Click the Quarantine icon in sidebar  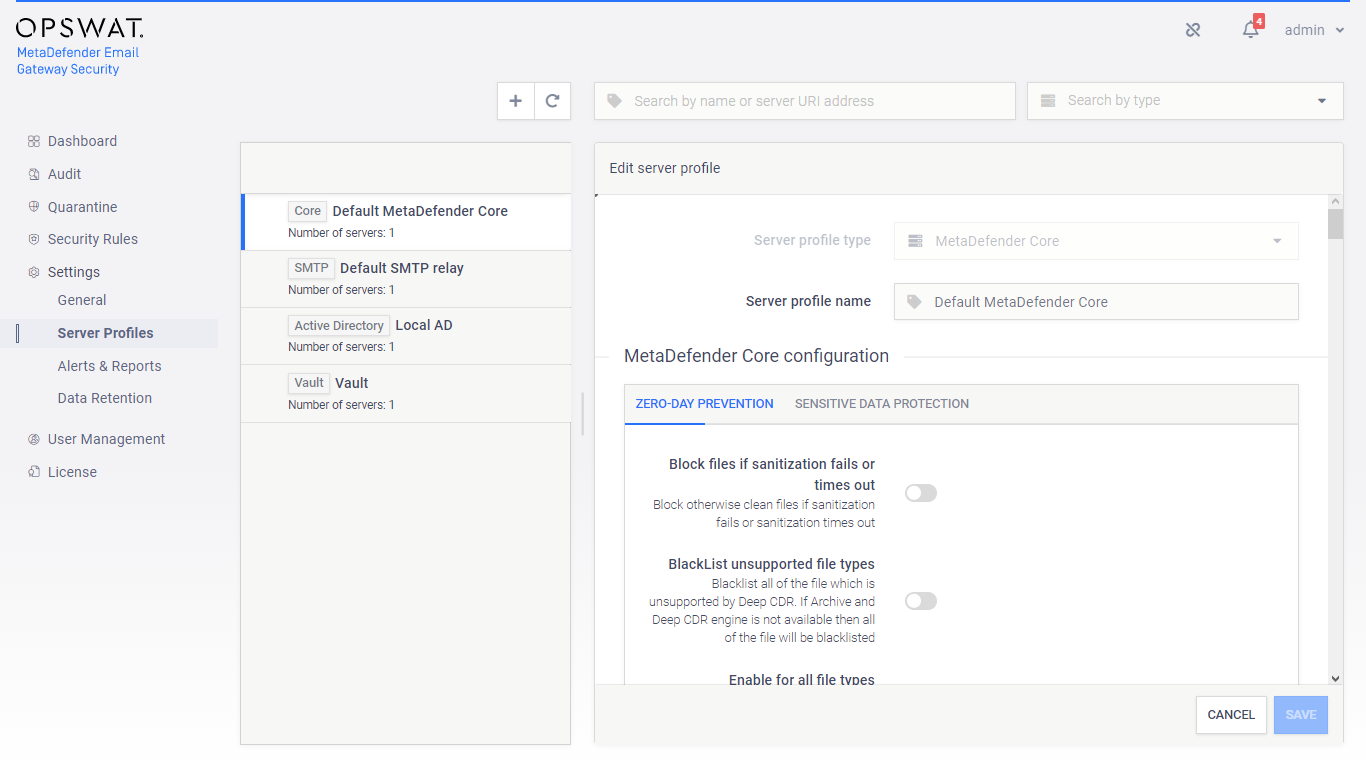(x=34, y=207)
